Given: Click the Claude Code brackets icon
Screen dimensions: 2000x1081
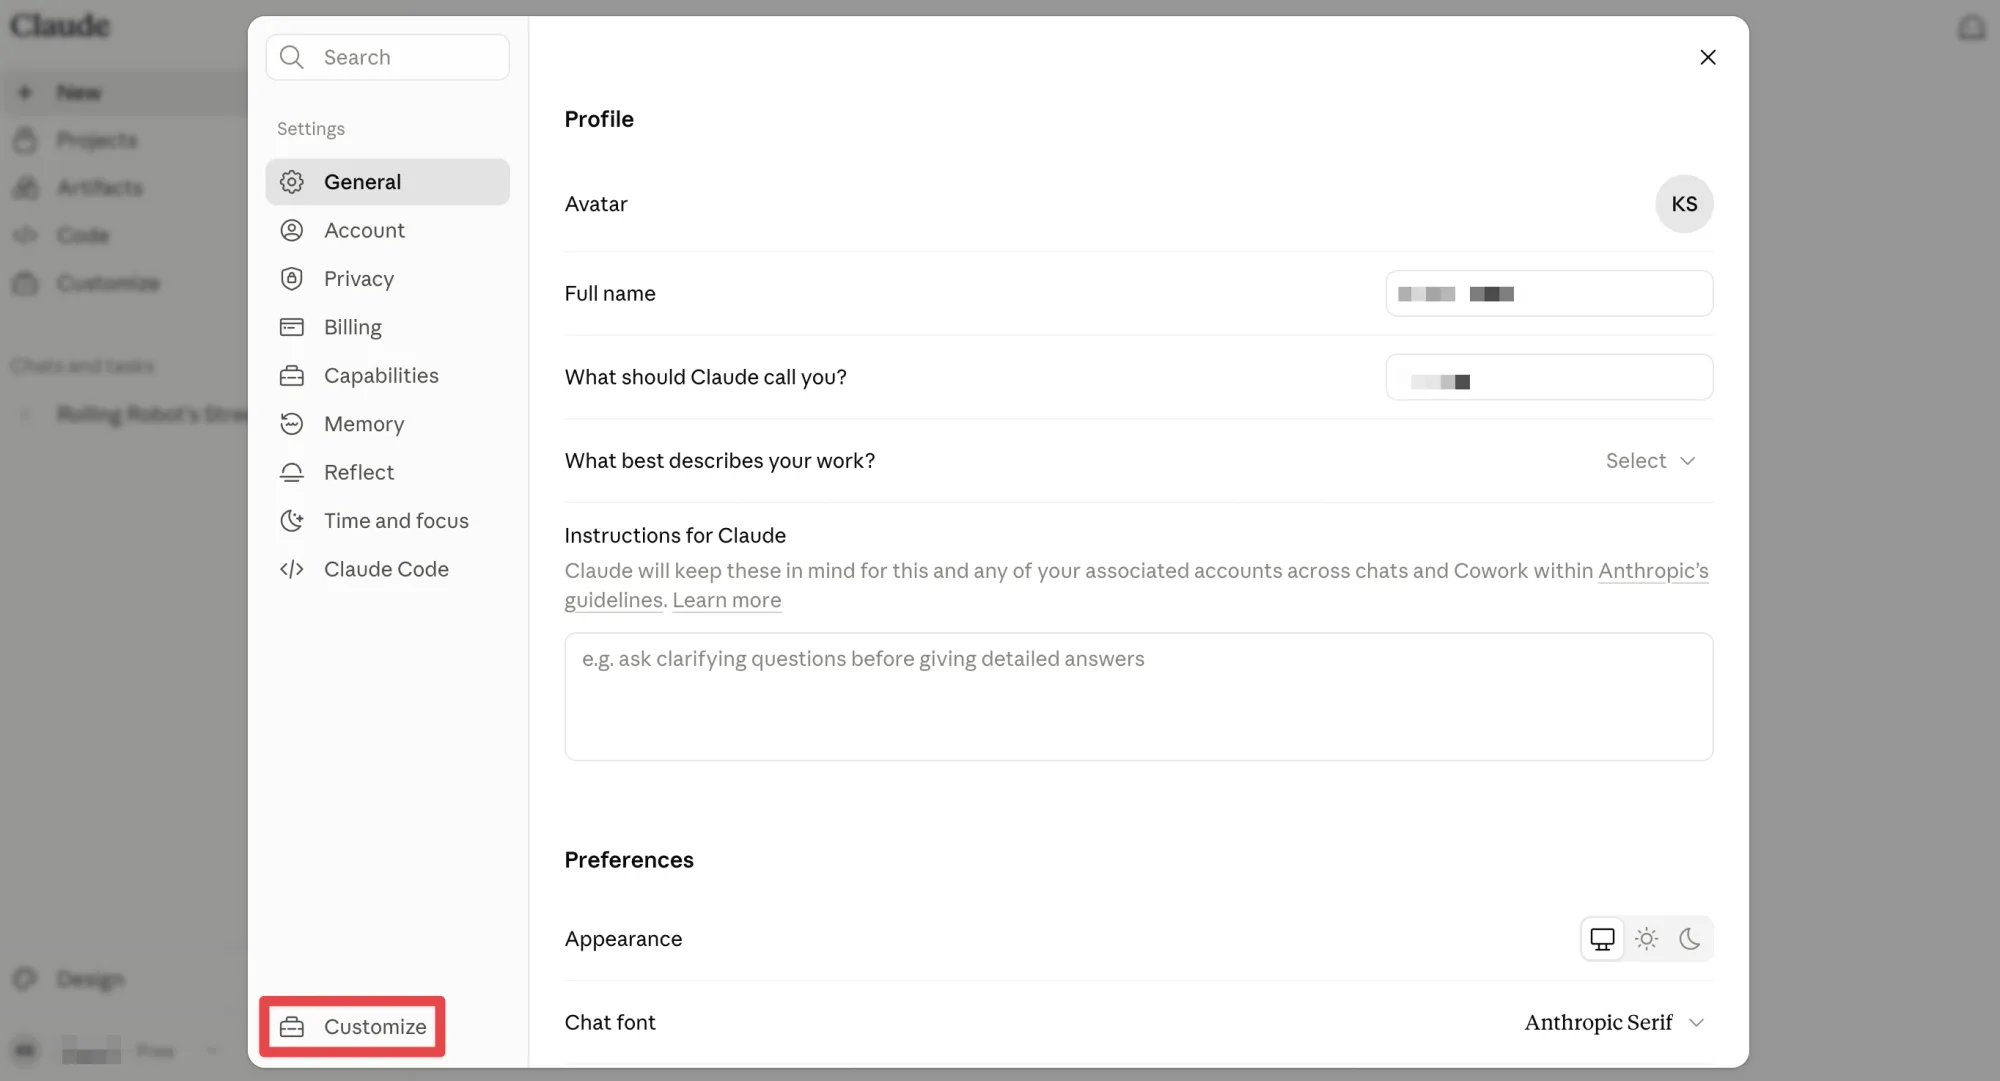Looking at the screenshot, I should (x=291, y=569).
